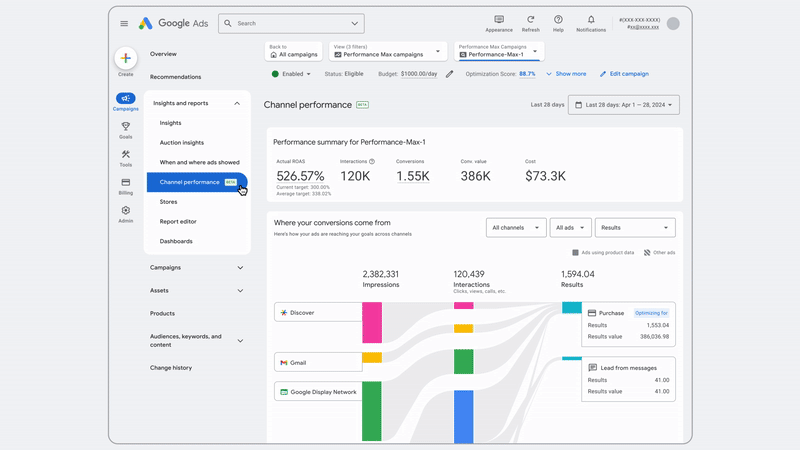The height and width of the screenshot is (450, 800).
Task: Open the Campaigns sidebar section
Action: click(x=126, y=102)
